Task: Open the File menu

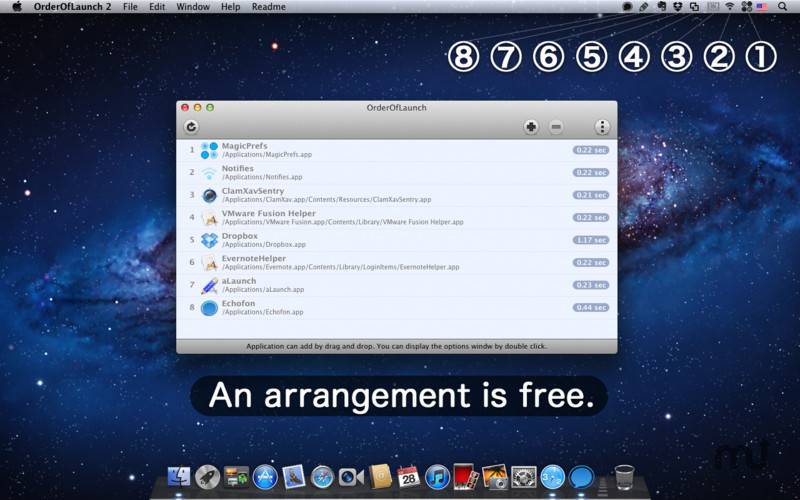Action: pos(130,7)
